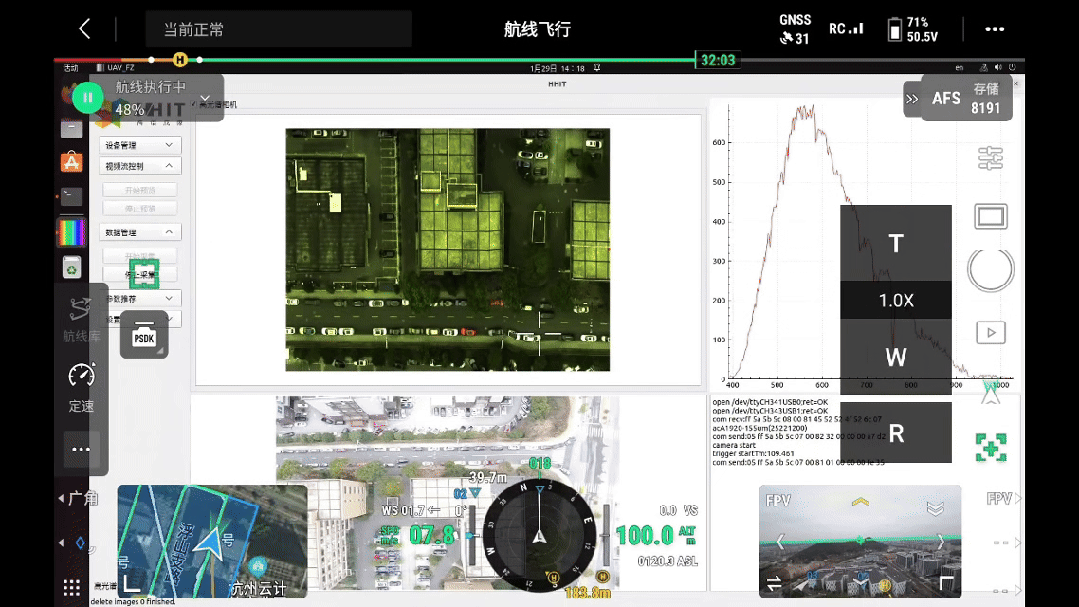
Task: Select the 定速 speed control icon
Action: pos(82,385)
